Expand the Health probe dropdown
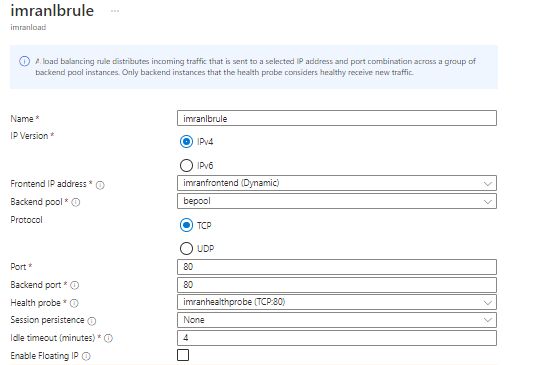Screen dimensions: 555x365 click(337, 302)
